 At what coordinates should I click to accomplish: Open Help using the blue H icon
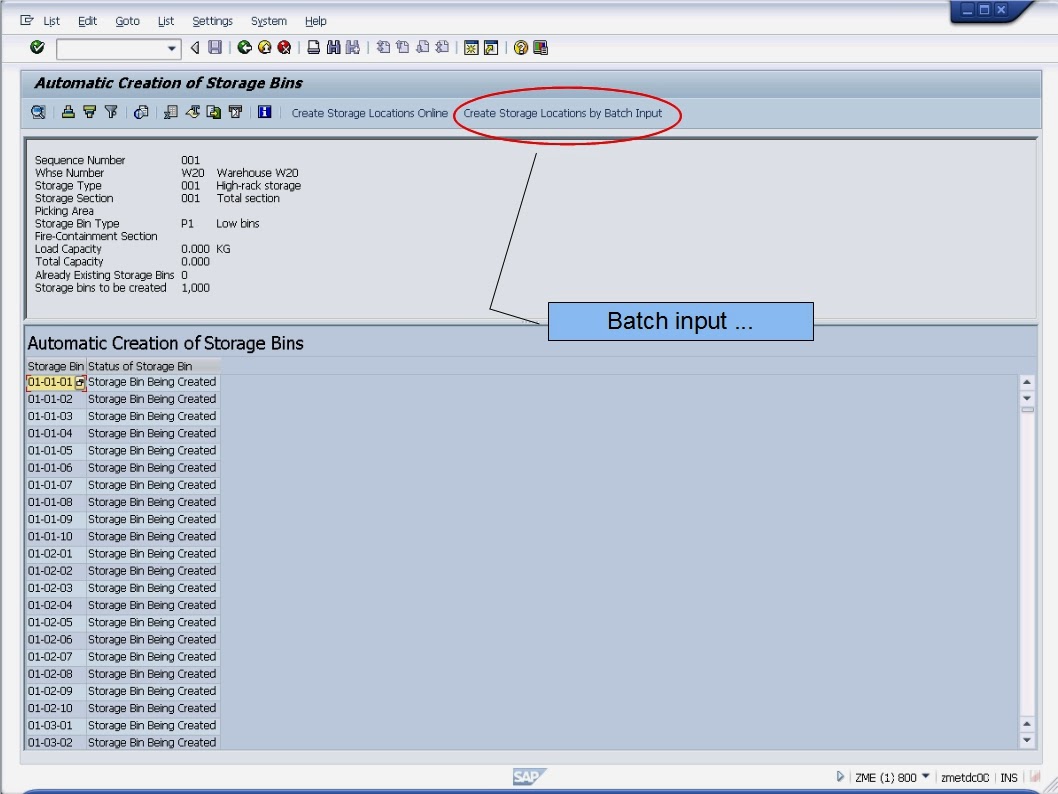(265, 113)
